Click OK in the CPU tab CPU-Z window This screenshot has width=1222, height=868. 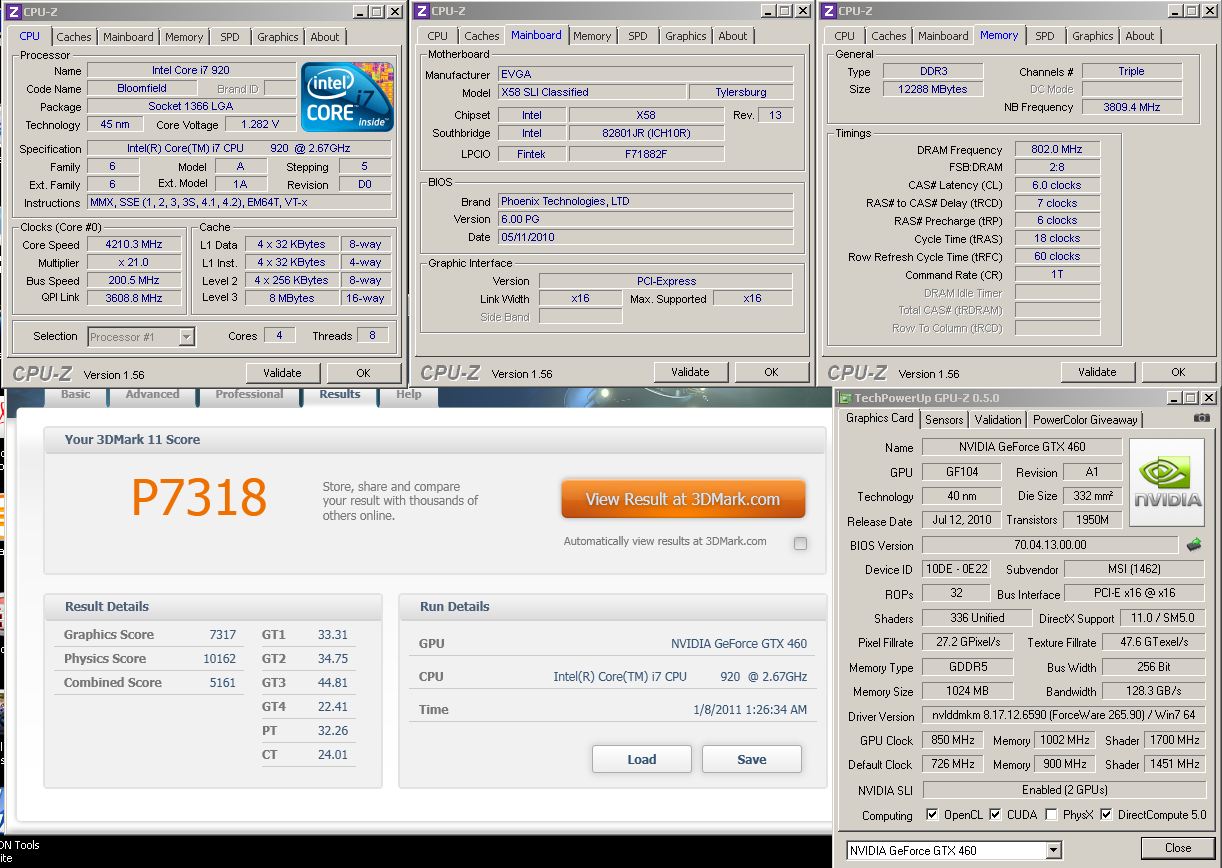point(363,373)
